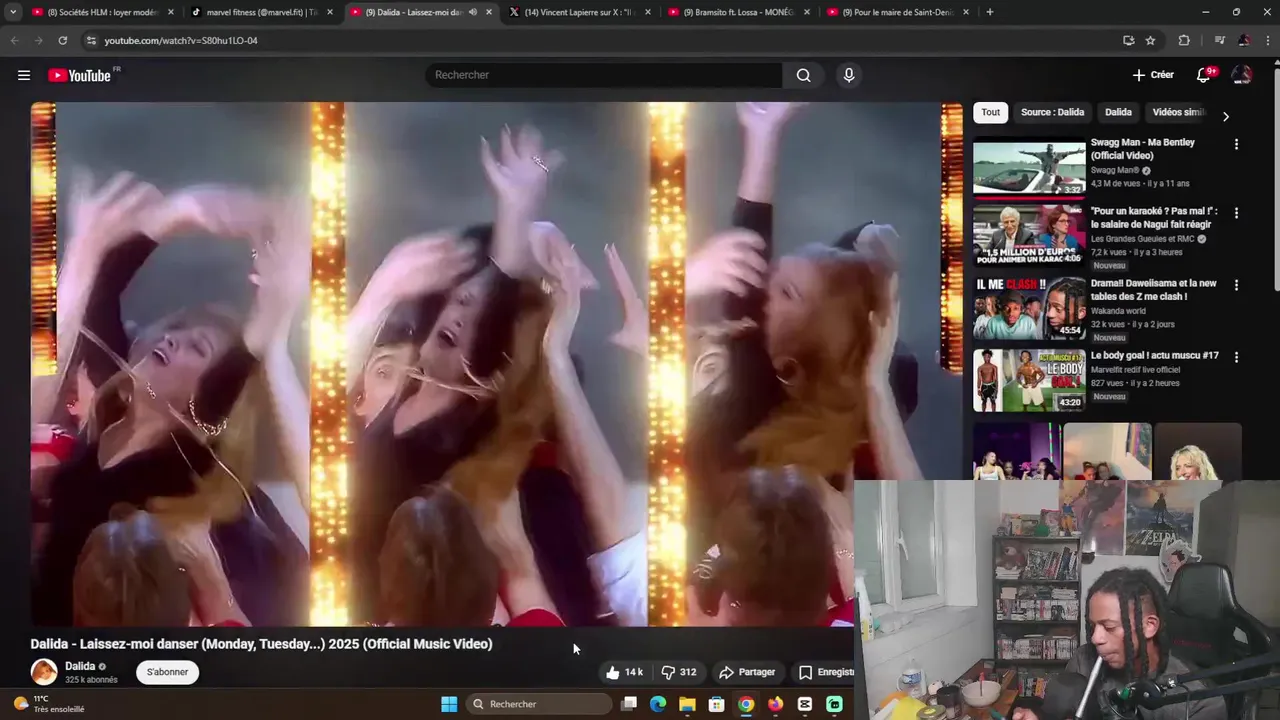Launch Microsoft Edge from taskbar

coord(658,704)
